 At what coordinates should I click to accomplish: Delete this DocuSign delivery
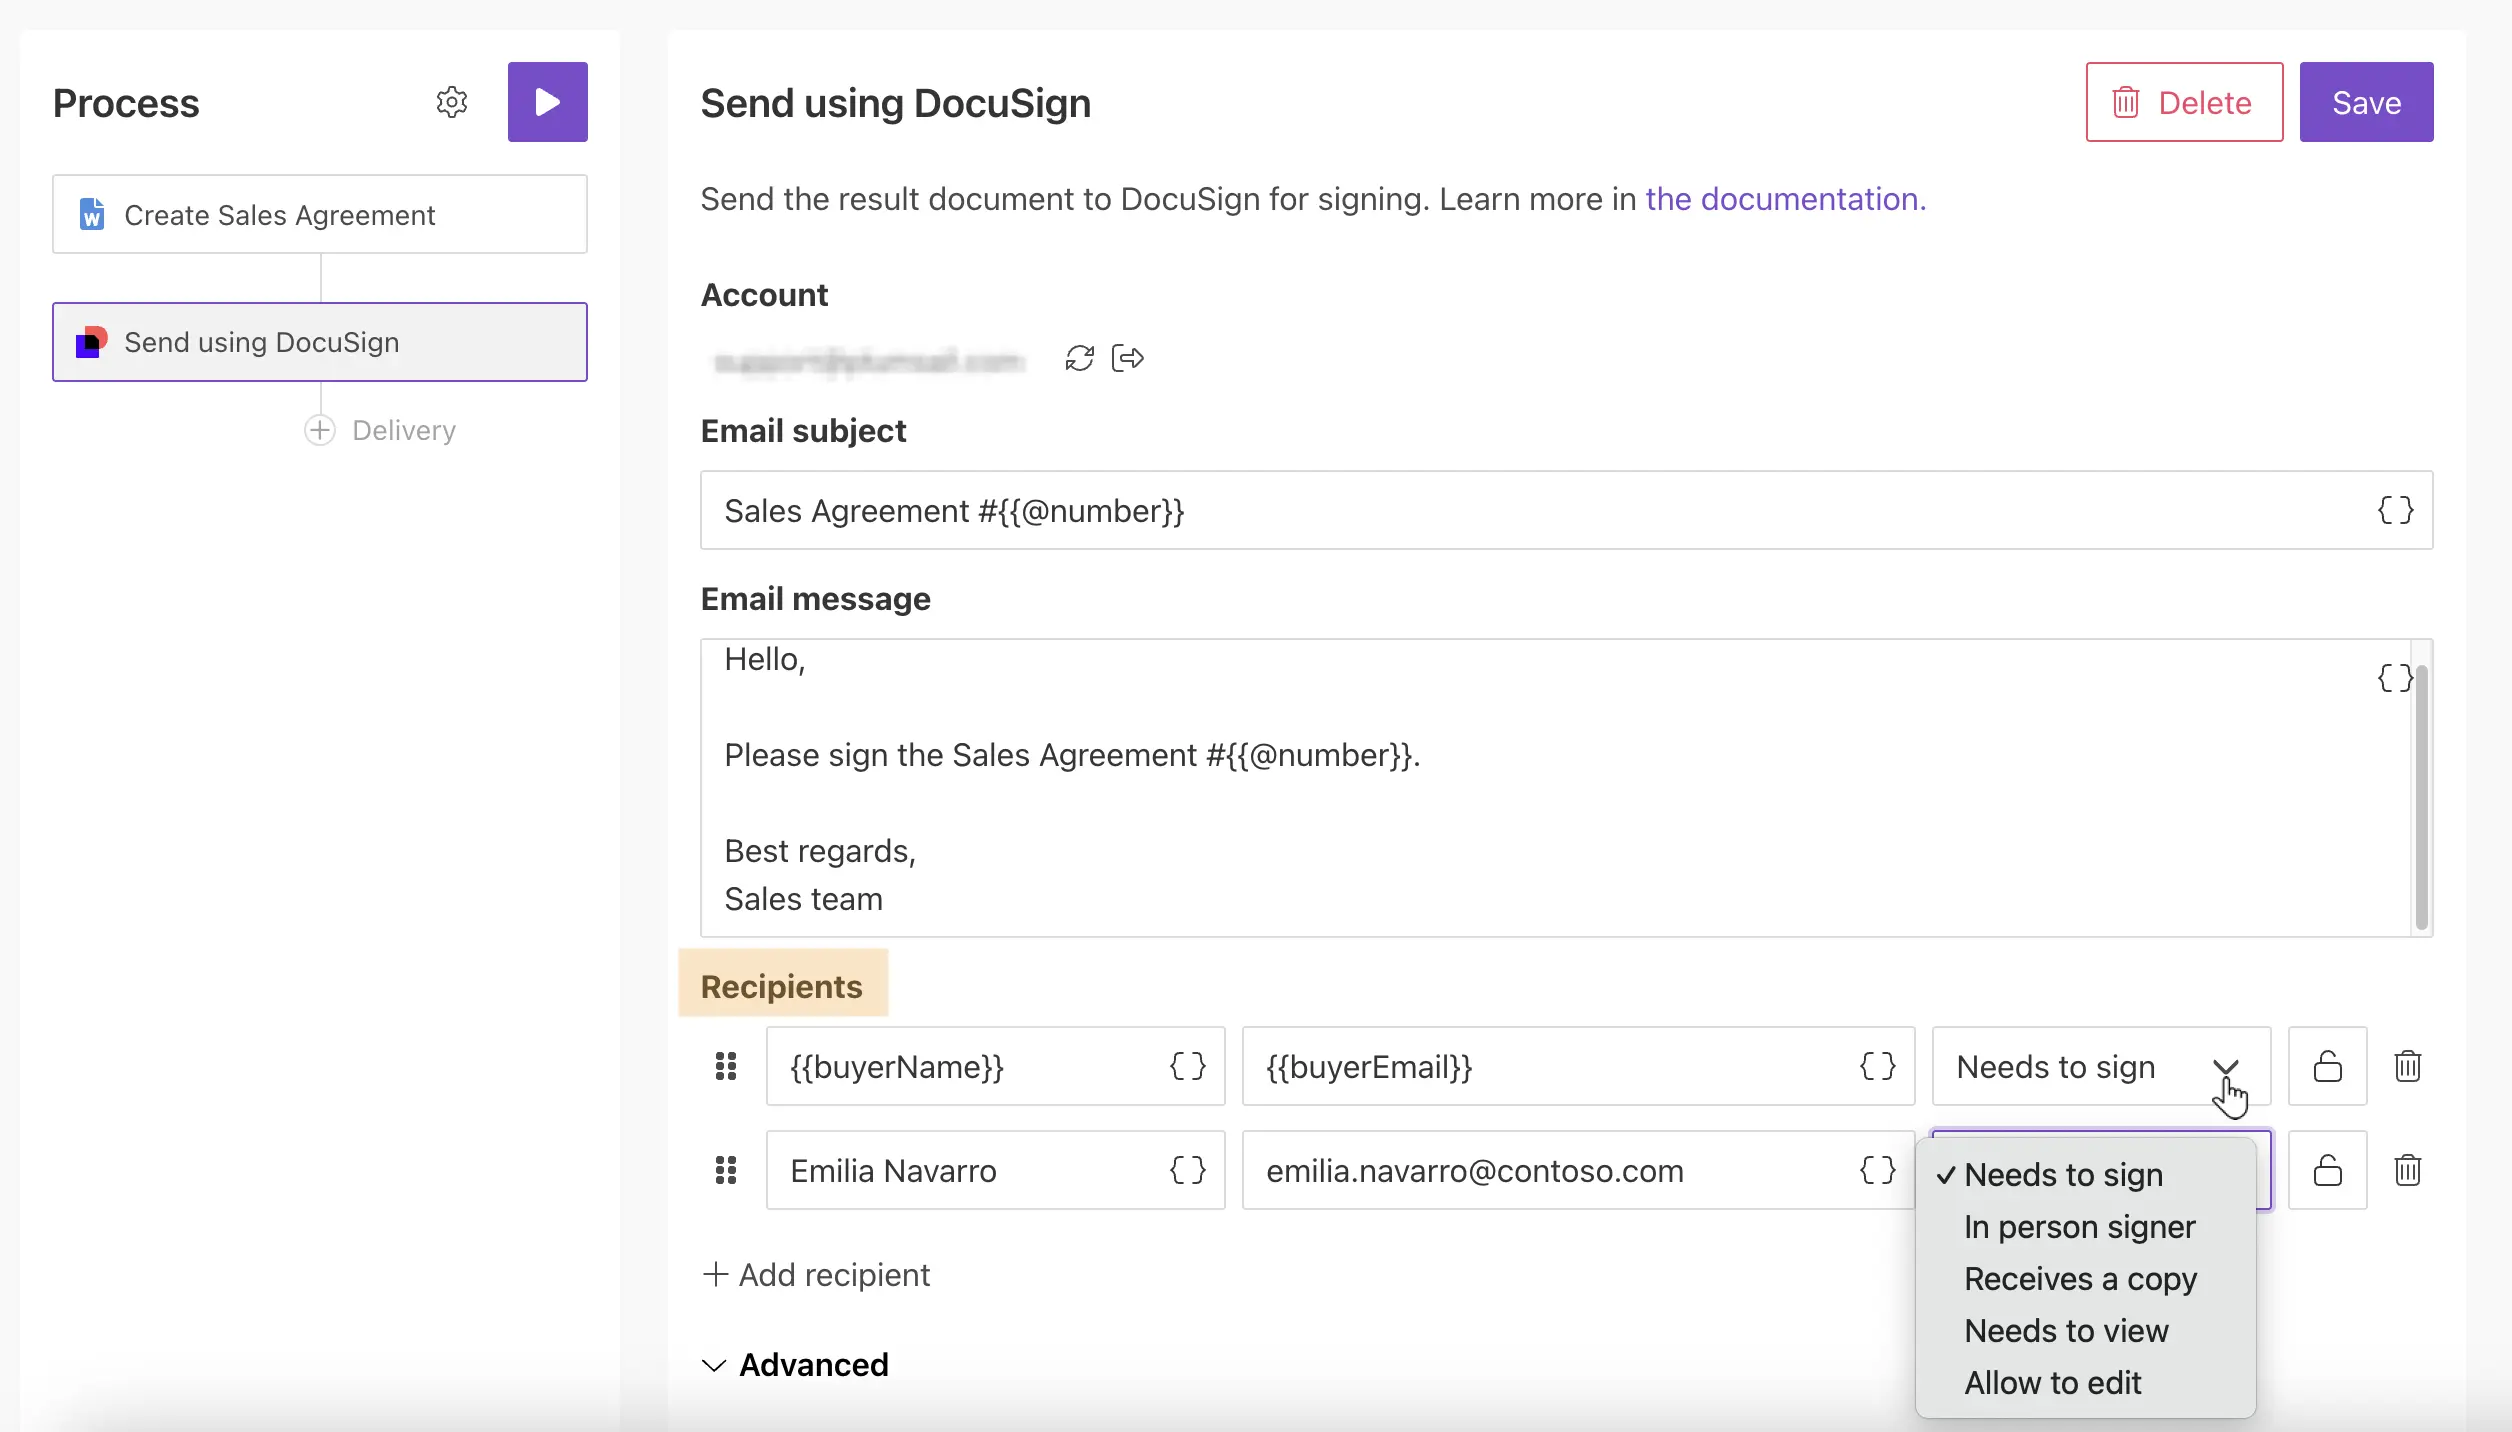coord(2184,102)
